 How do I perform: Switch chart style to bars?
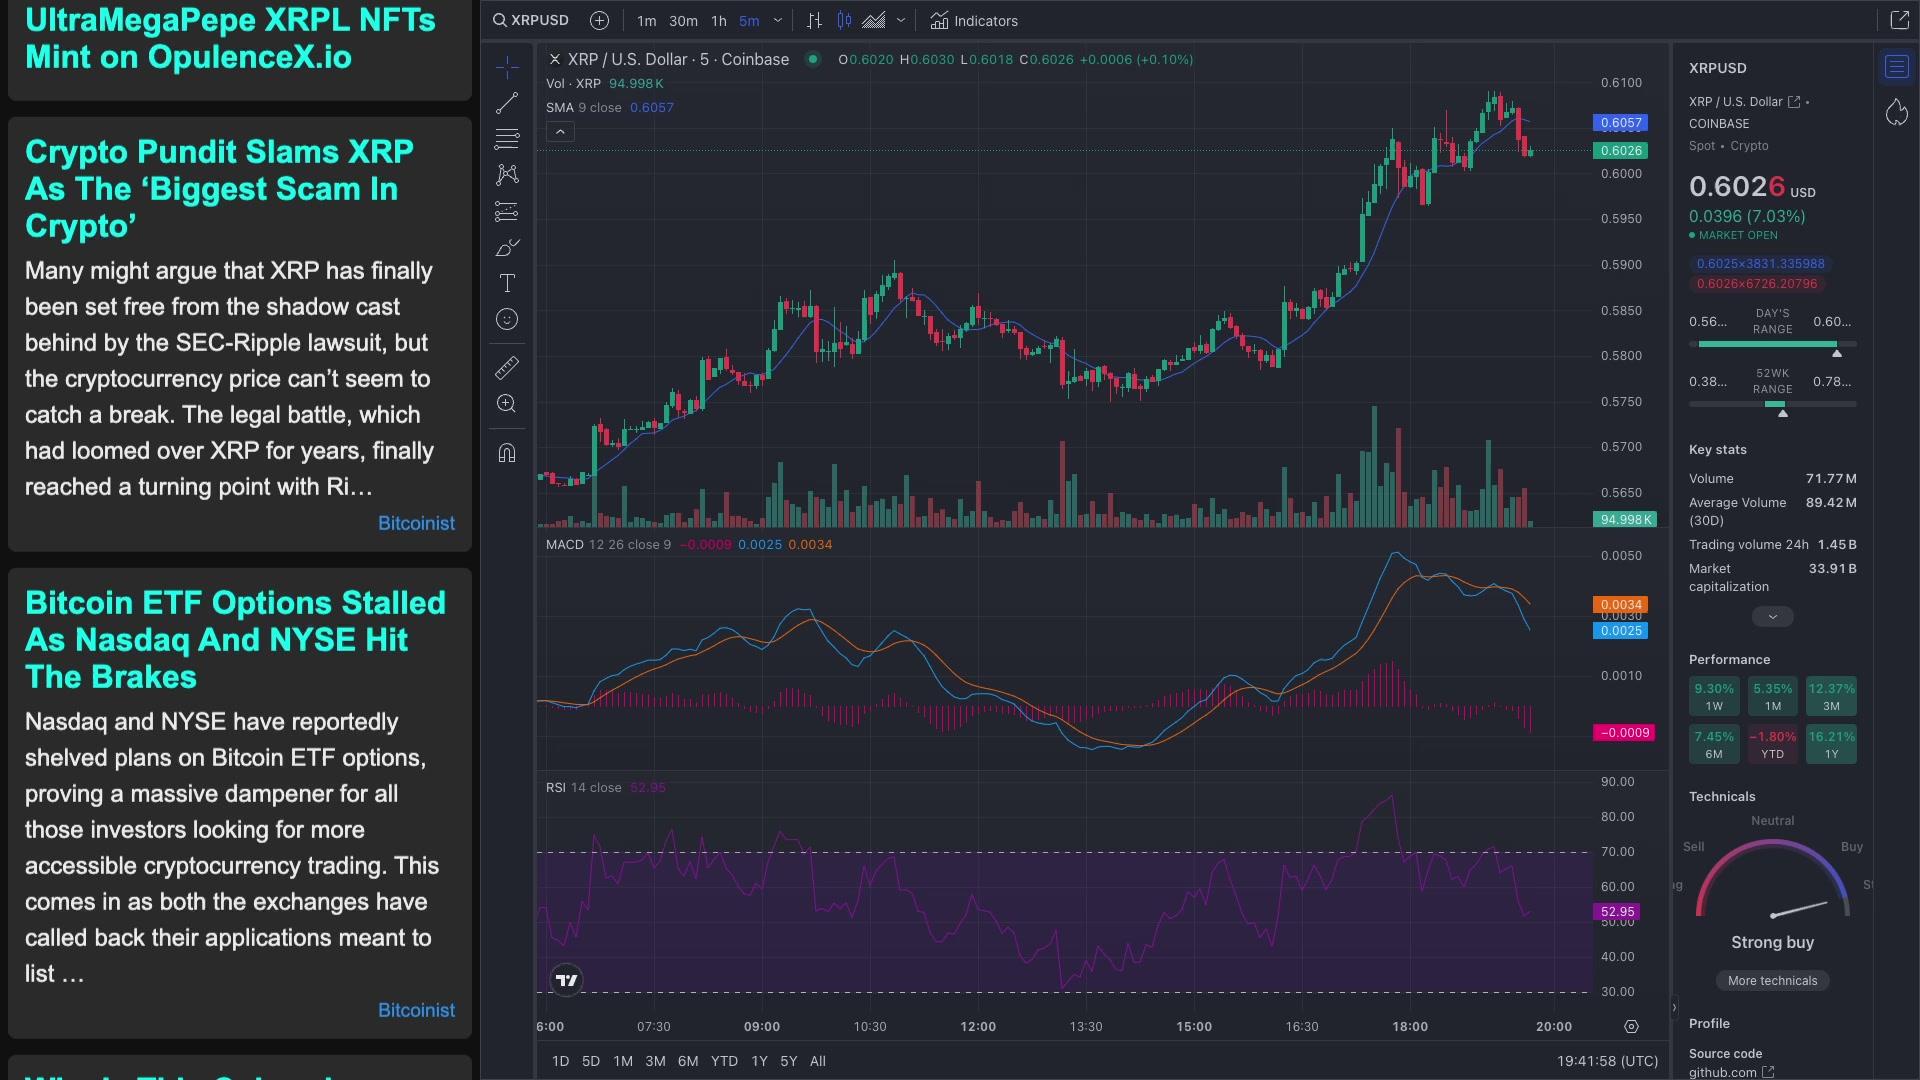click(x=815, y=21)
